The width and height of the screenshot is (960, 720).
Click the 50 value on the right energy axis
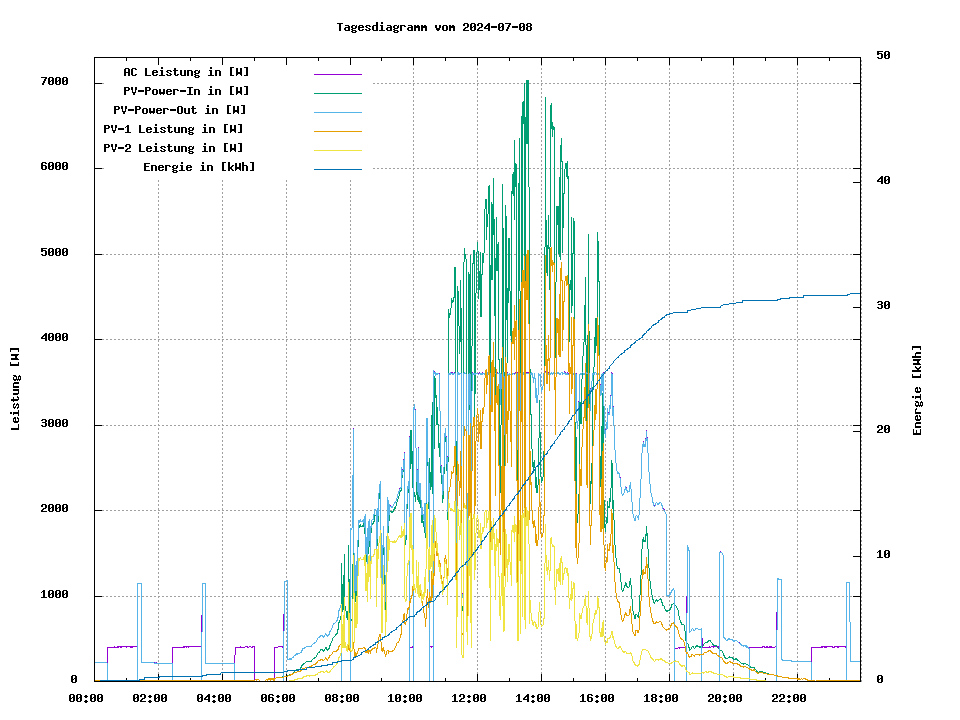point(883,56)
